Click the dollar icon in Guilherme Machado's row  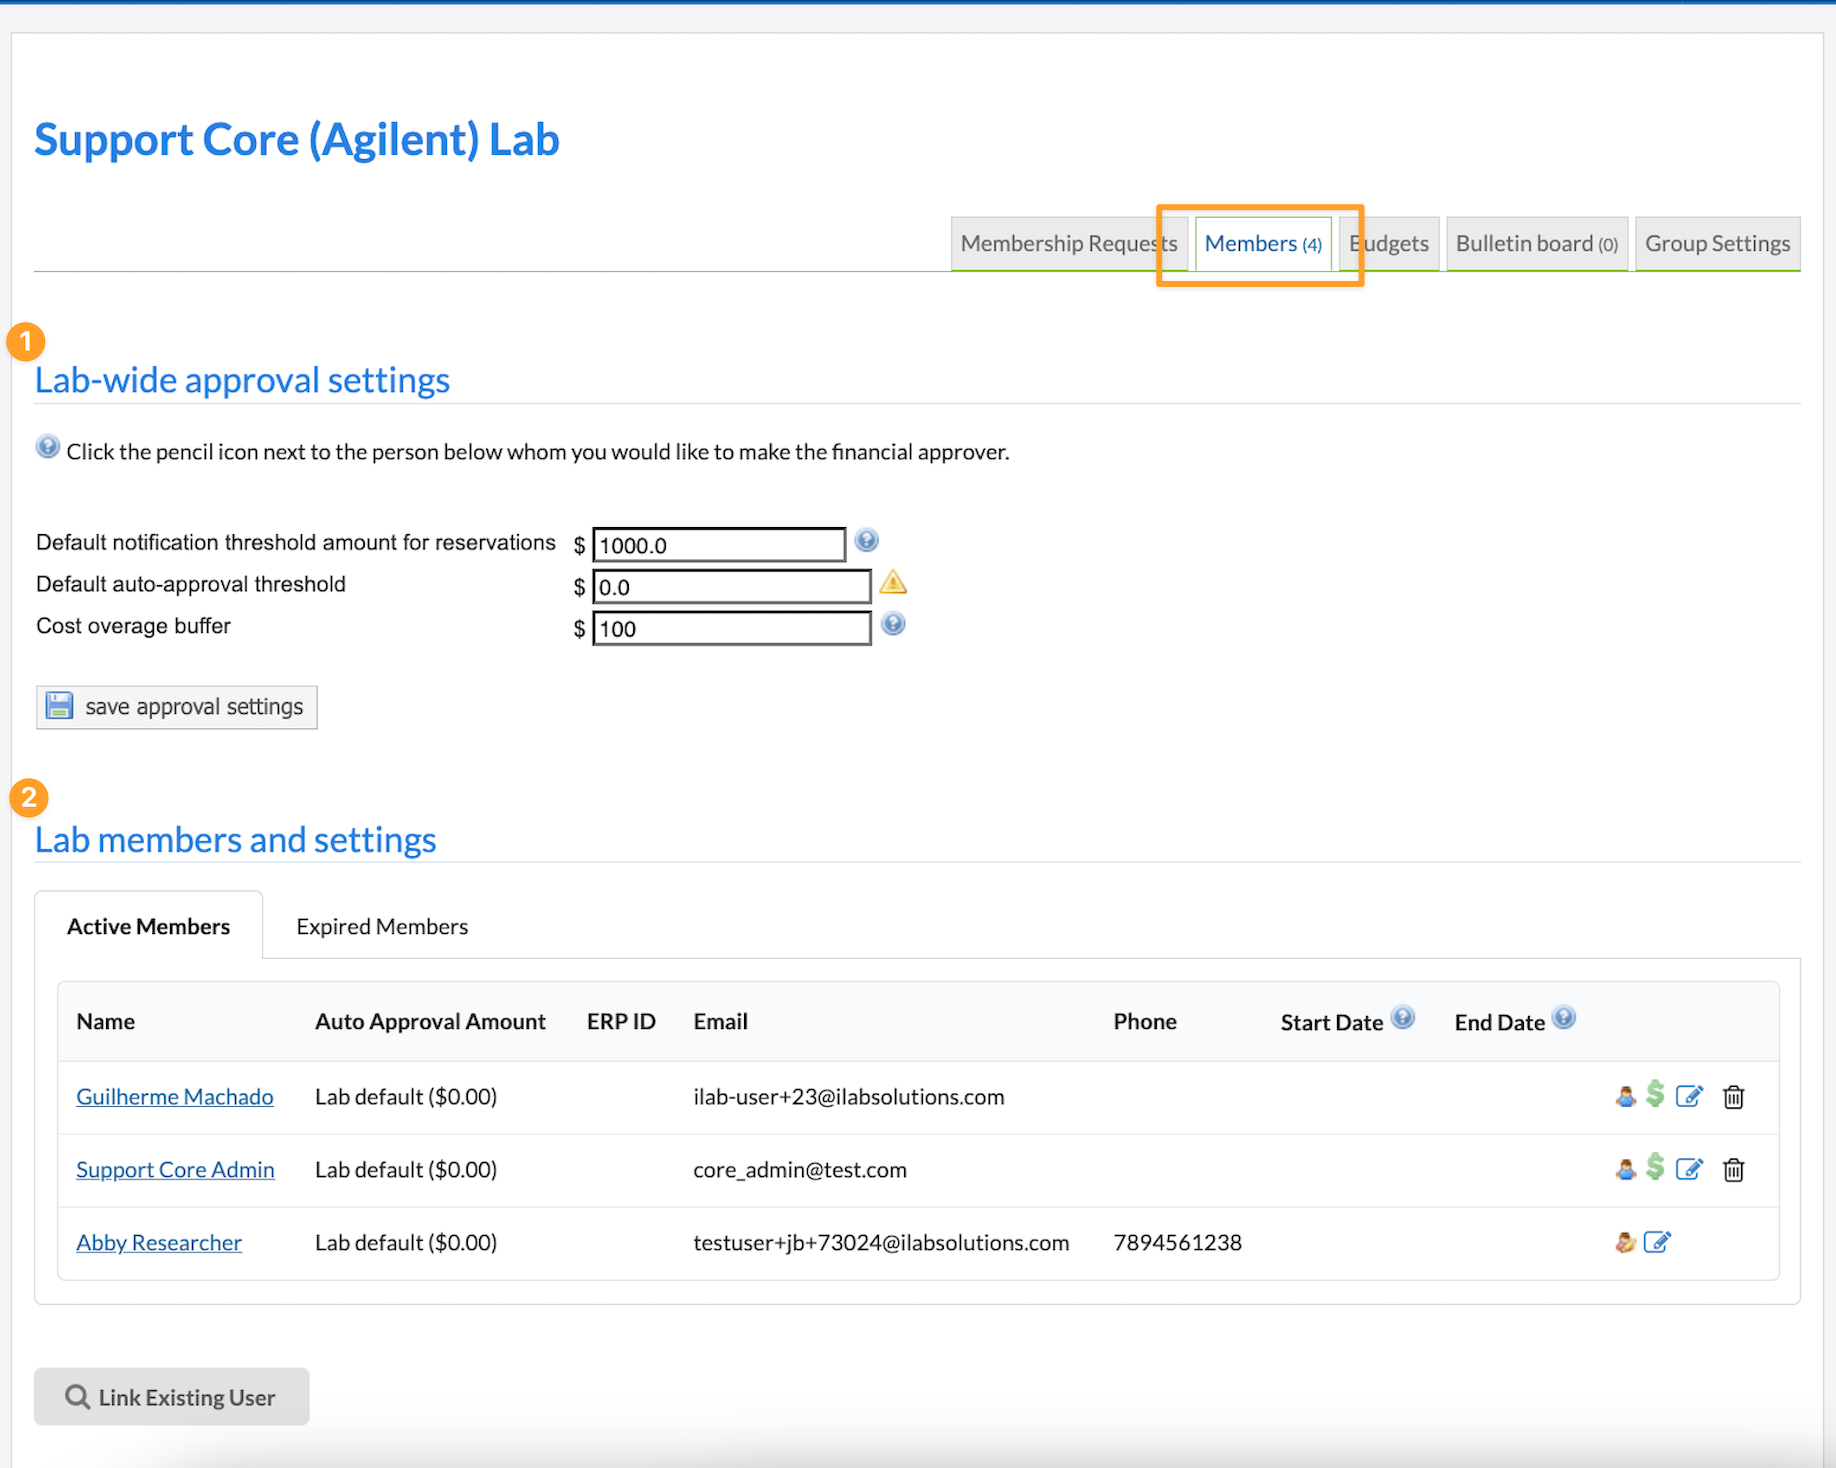click(x=1655, y=1095)
